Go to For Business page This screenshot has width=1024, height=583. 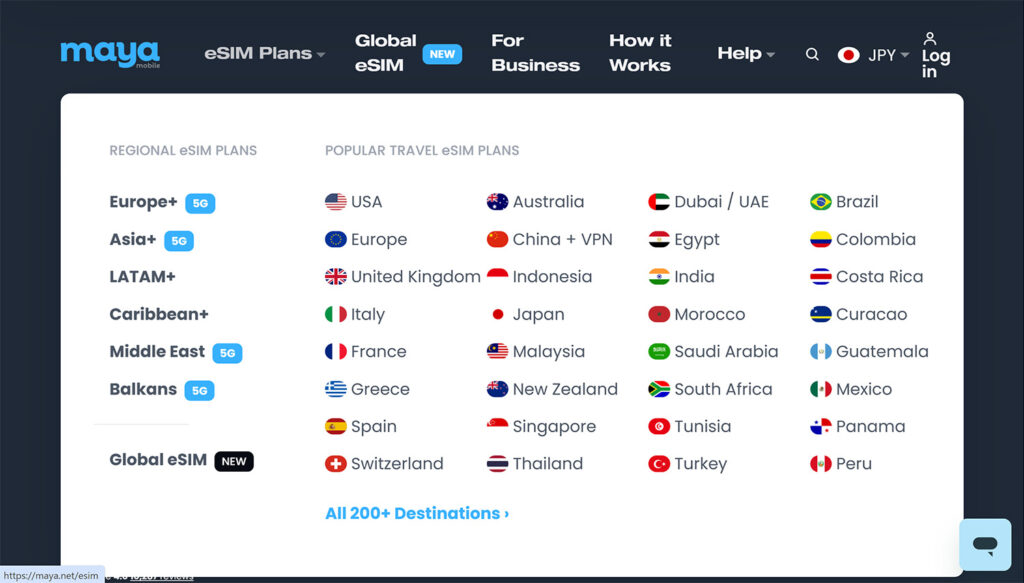click(x=535, y=54)
